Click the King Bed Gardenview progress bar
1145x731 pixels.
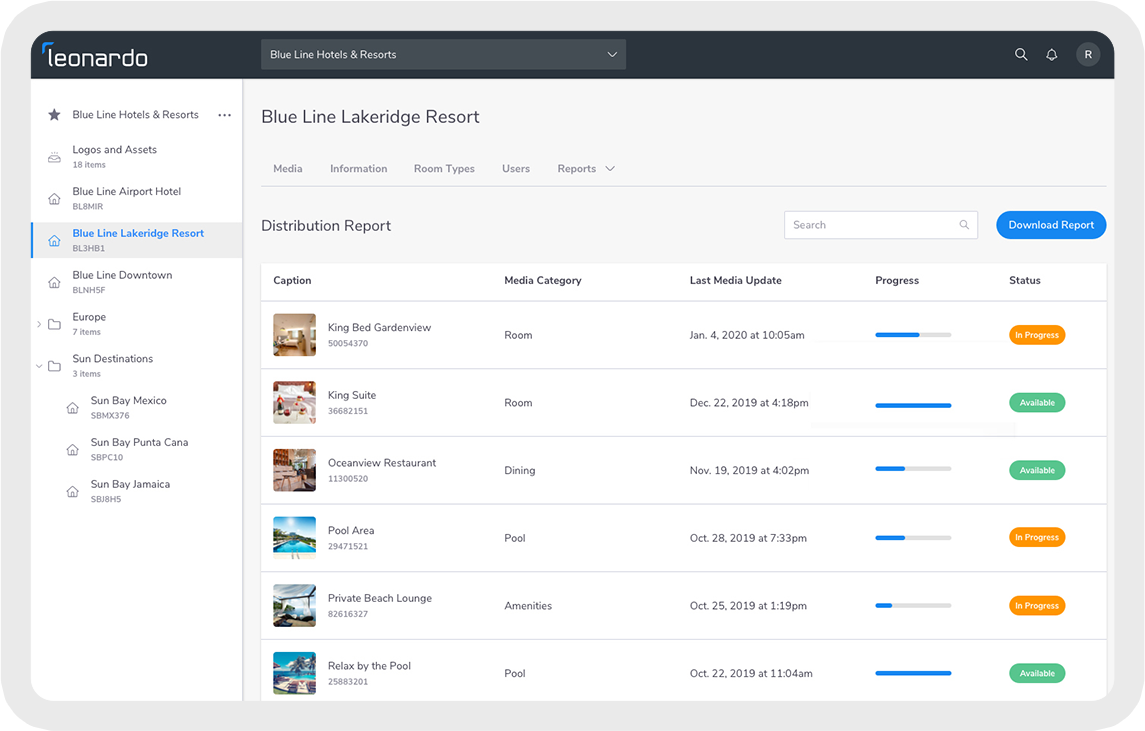pyautogui.click(x=913, y=335)
